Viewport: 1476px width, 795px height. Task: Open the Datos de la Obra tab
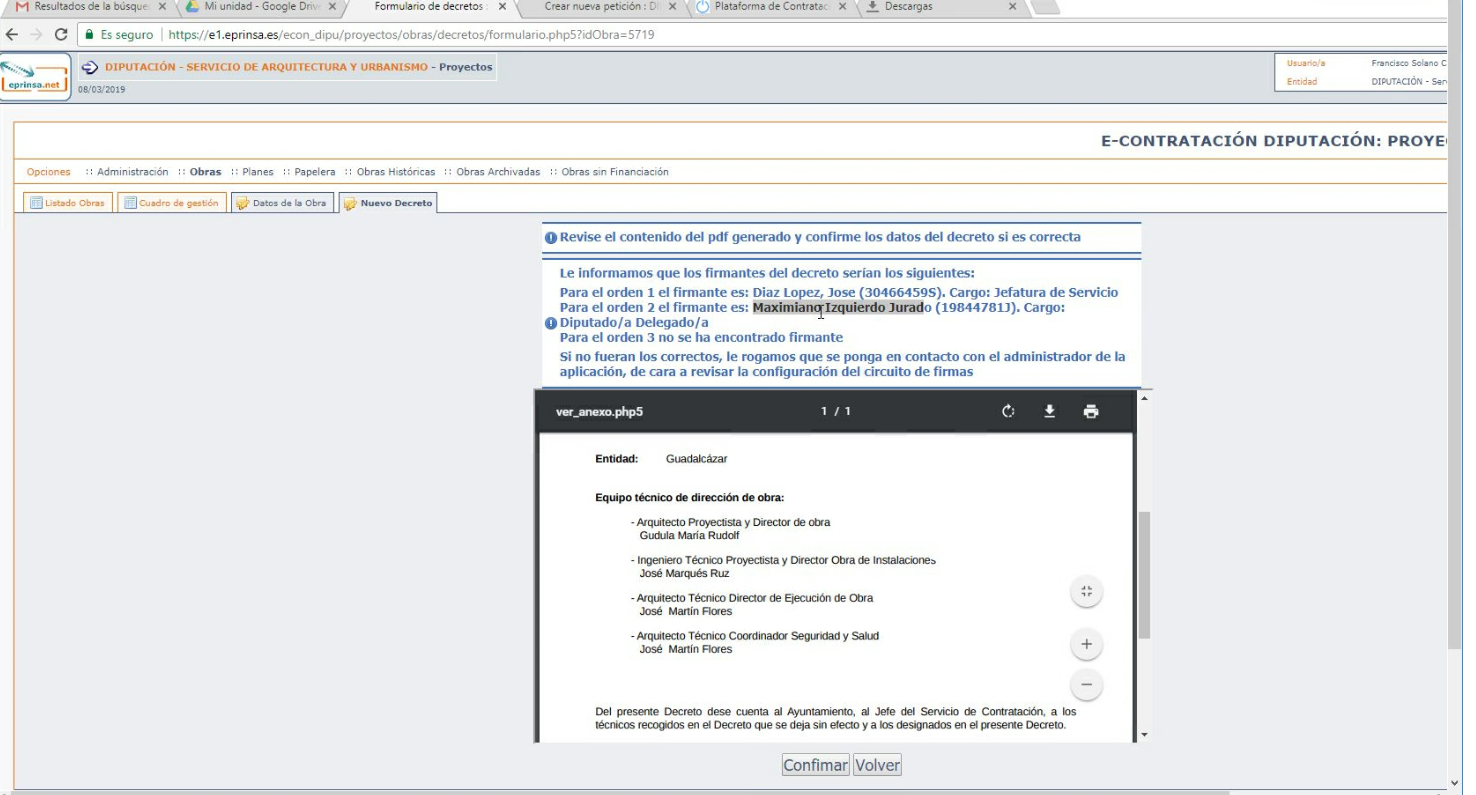tap(282, 203)
